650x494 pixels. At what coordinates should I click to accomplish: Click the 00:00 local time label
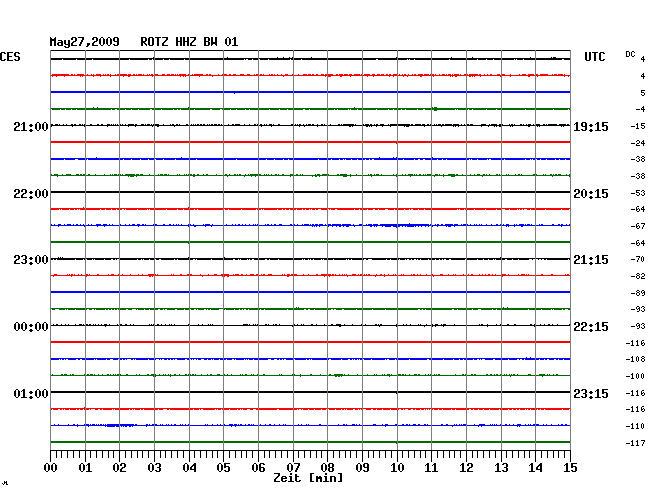pos(31,327)
